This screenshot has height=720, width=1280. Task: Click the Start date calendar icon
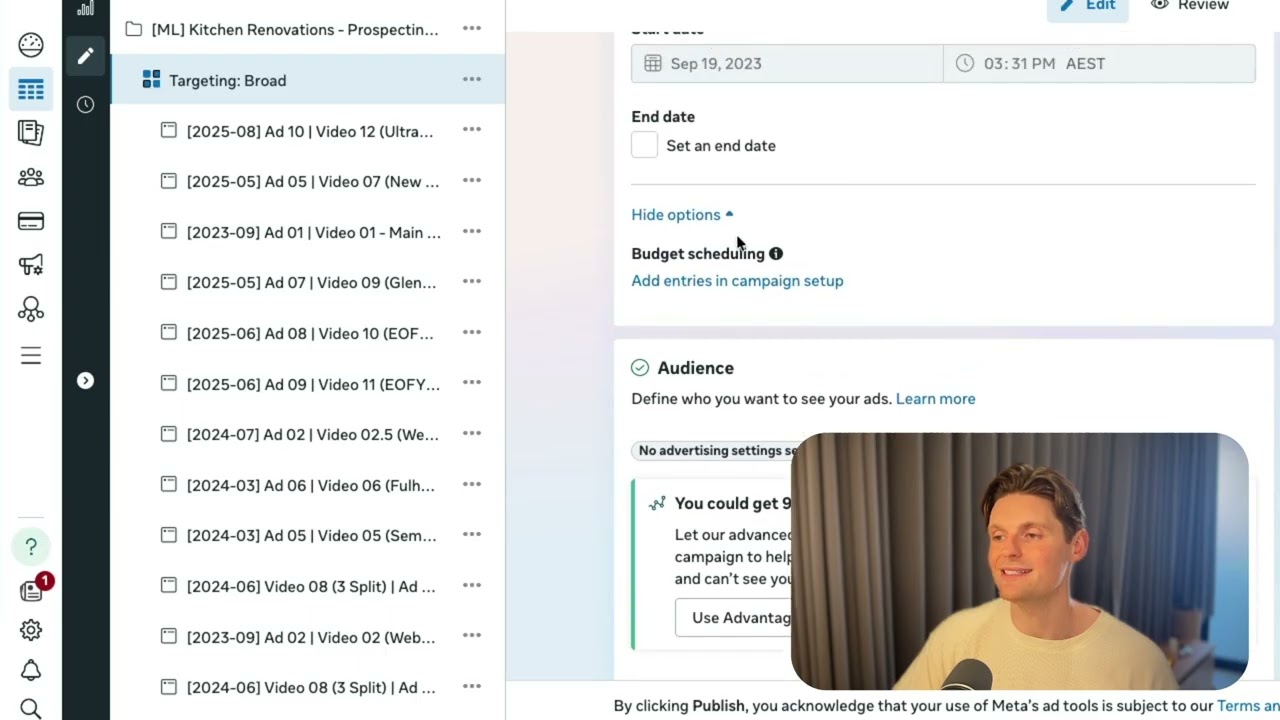click(653, 63)
